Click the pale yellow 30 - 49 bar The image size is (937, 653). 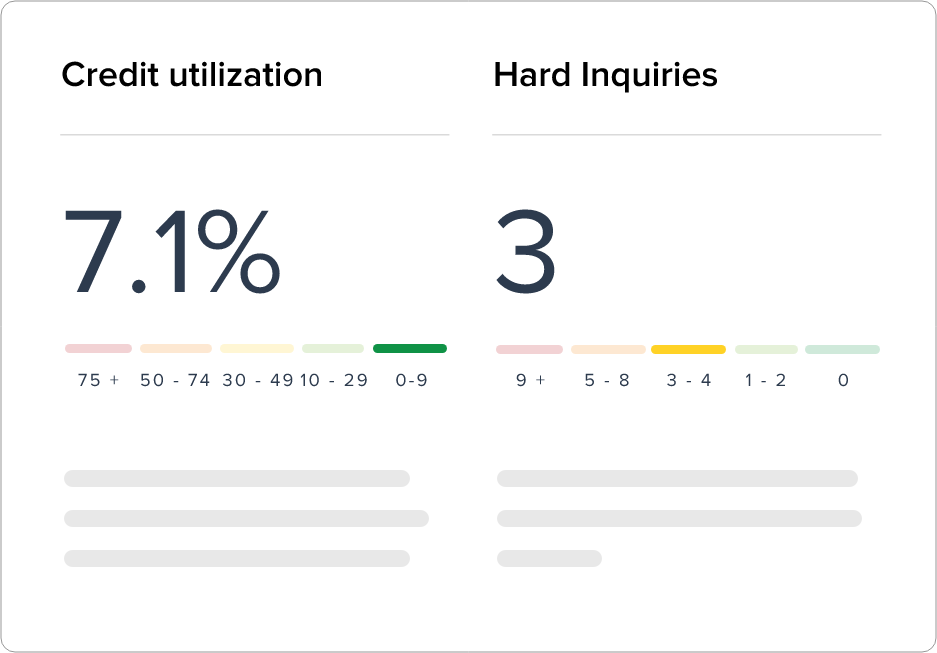pos(257,348)
